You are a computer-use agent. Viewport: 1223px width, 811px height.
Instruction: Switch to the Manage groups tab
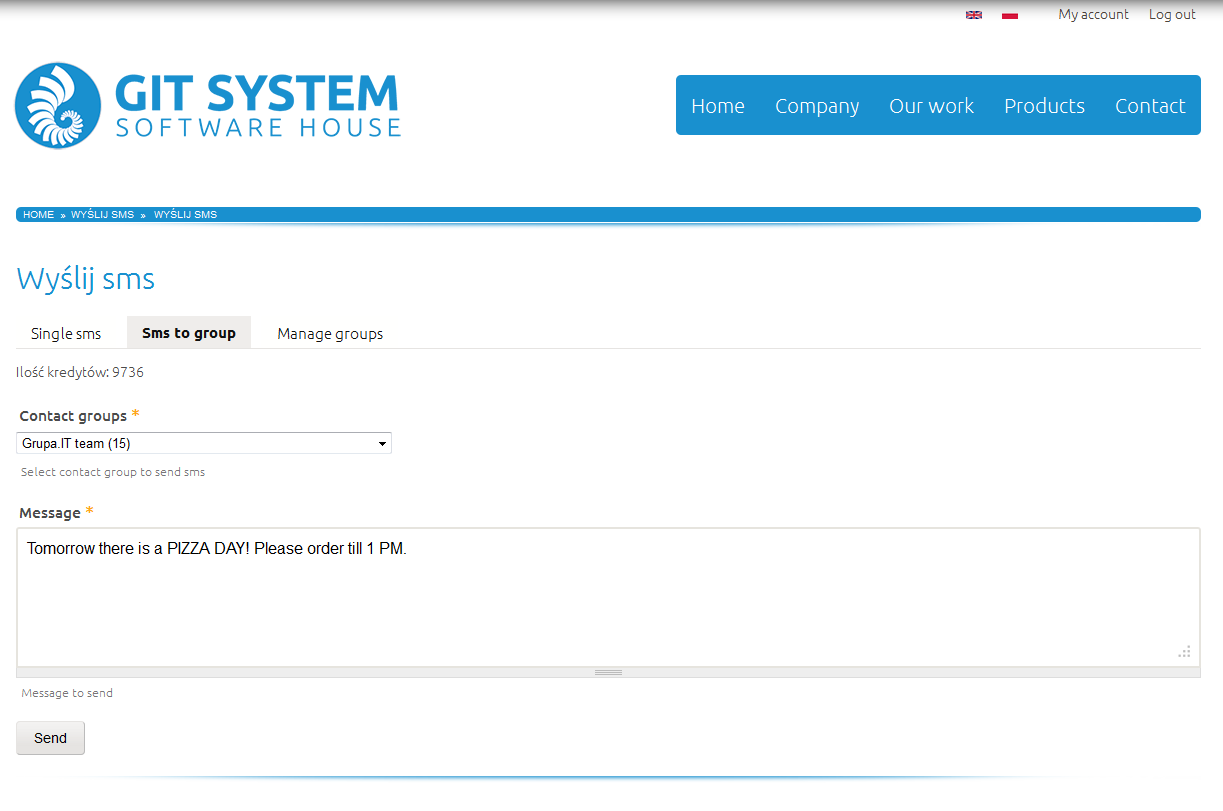pyautogui.click(x=330, y=333)
